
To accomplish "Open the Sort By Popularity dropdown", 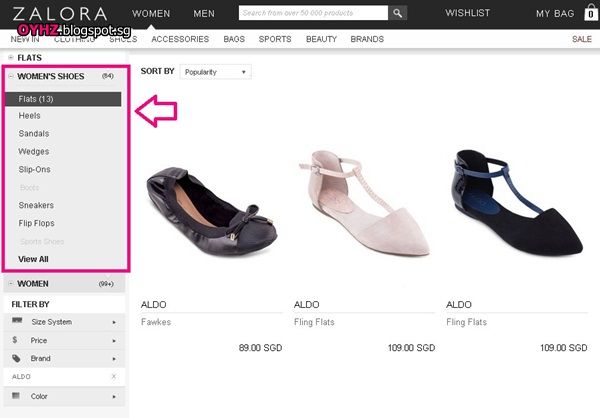I will pos(215,72).
